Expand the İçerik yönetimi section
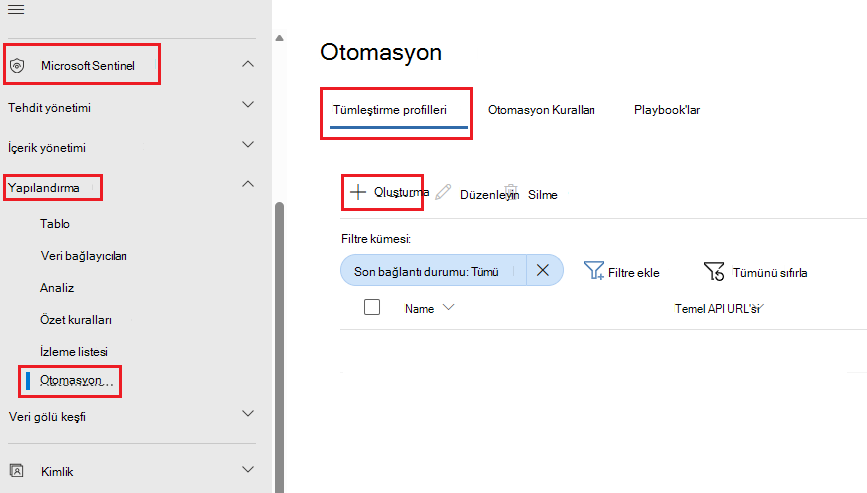The width and height of the screenshot is (867, 493). click(x=248, y=144)
